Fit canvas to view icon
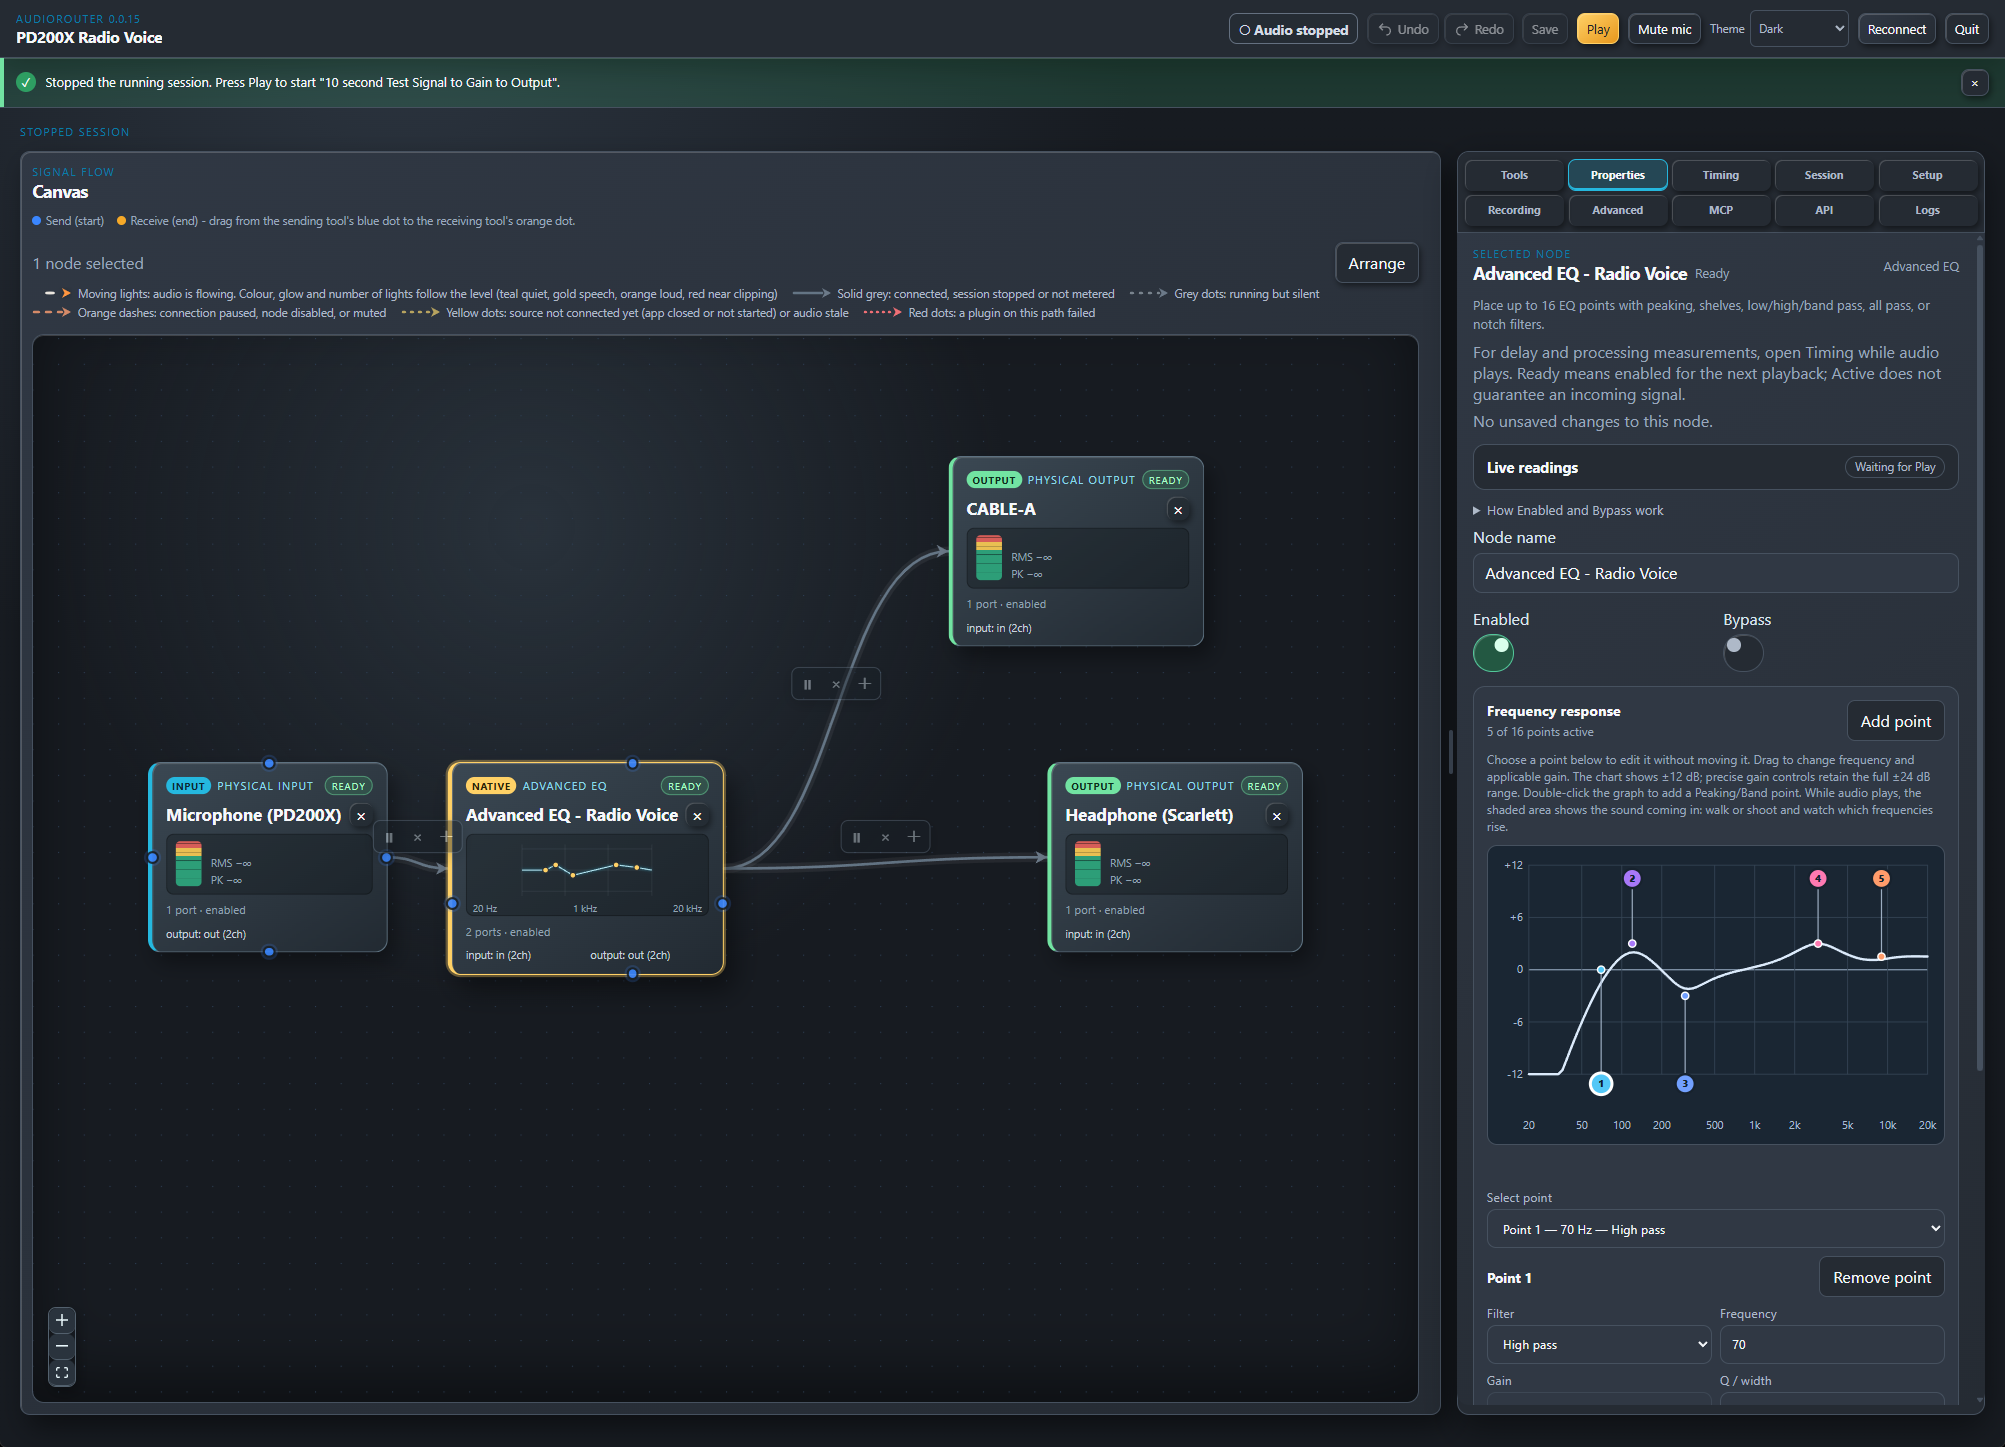The image size is (2005, 1447). pyautogui.click(x=62, y=1372)
